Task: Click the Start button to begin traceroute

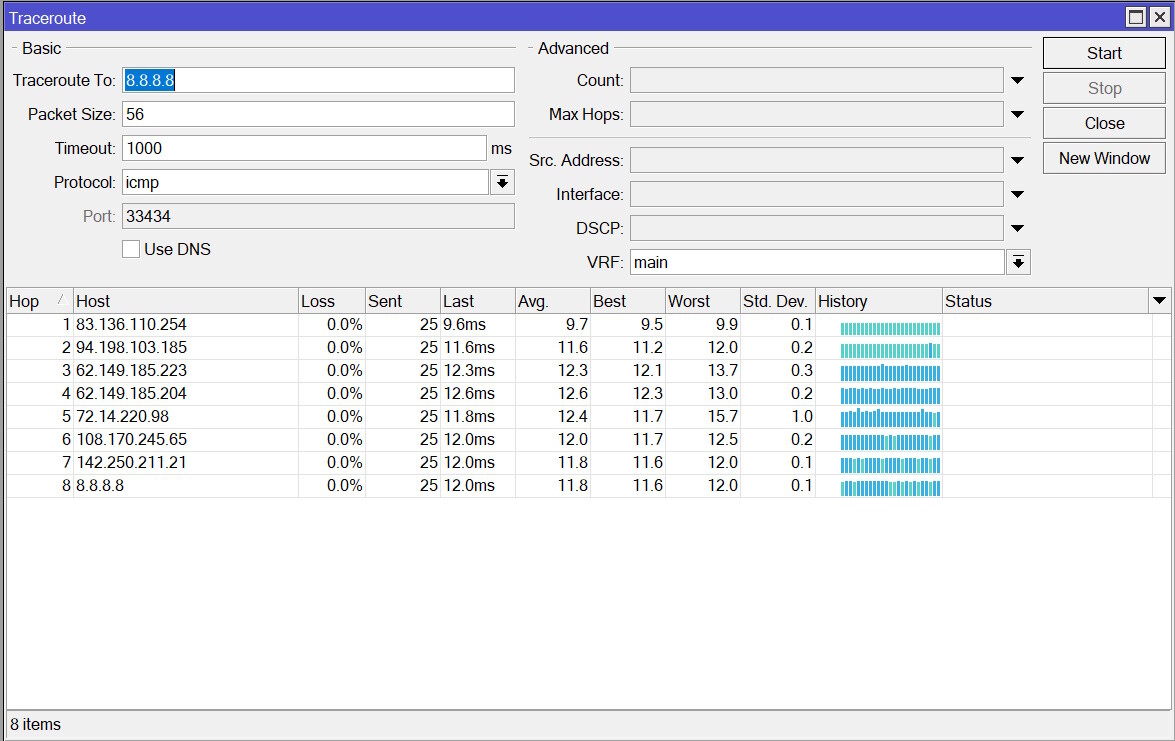Action: 1103,53
